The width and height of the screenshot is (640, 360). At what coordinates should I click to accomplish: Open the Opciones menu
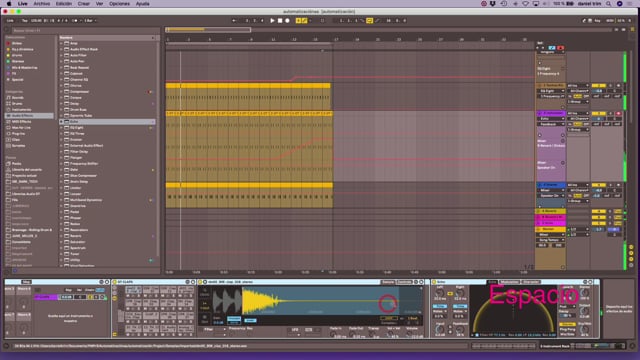click(x=119, y=4)
